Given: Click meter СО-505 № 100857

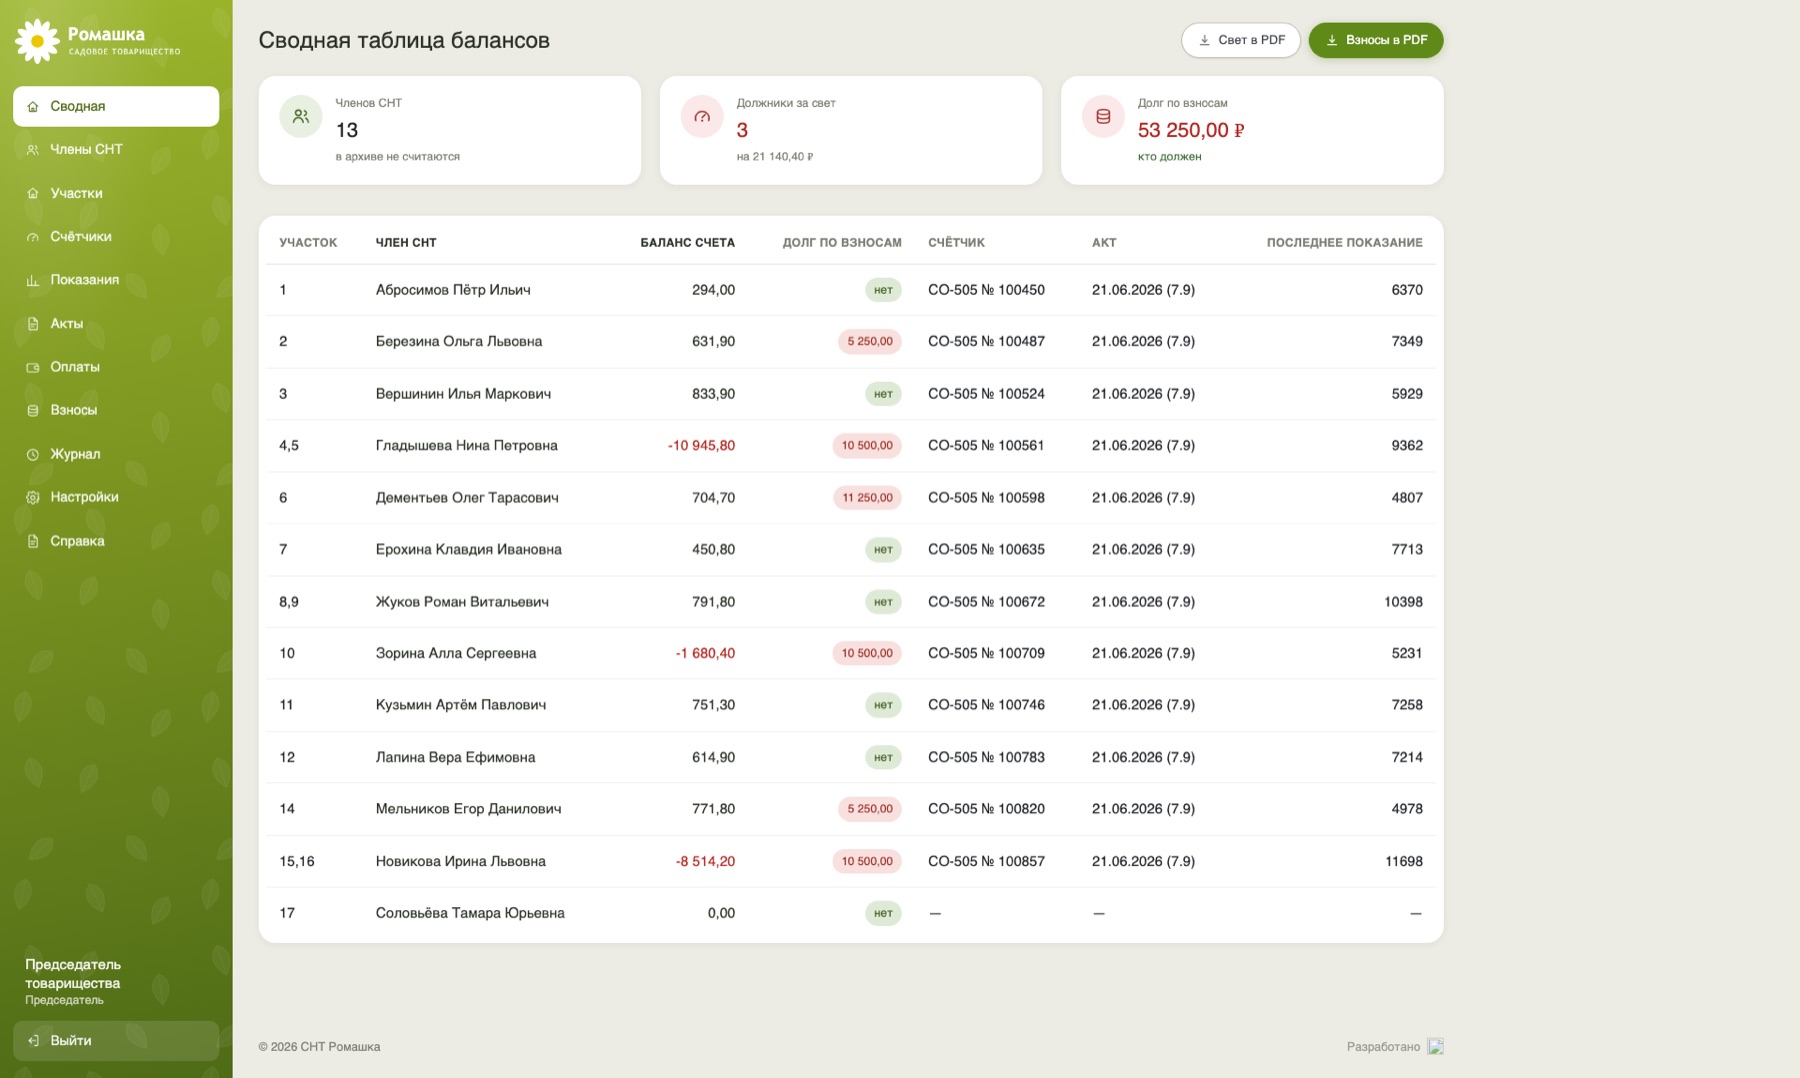Looking at the screenshot, I should coord(986,861).
